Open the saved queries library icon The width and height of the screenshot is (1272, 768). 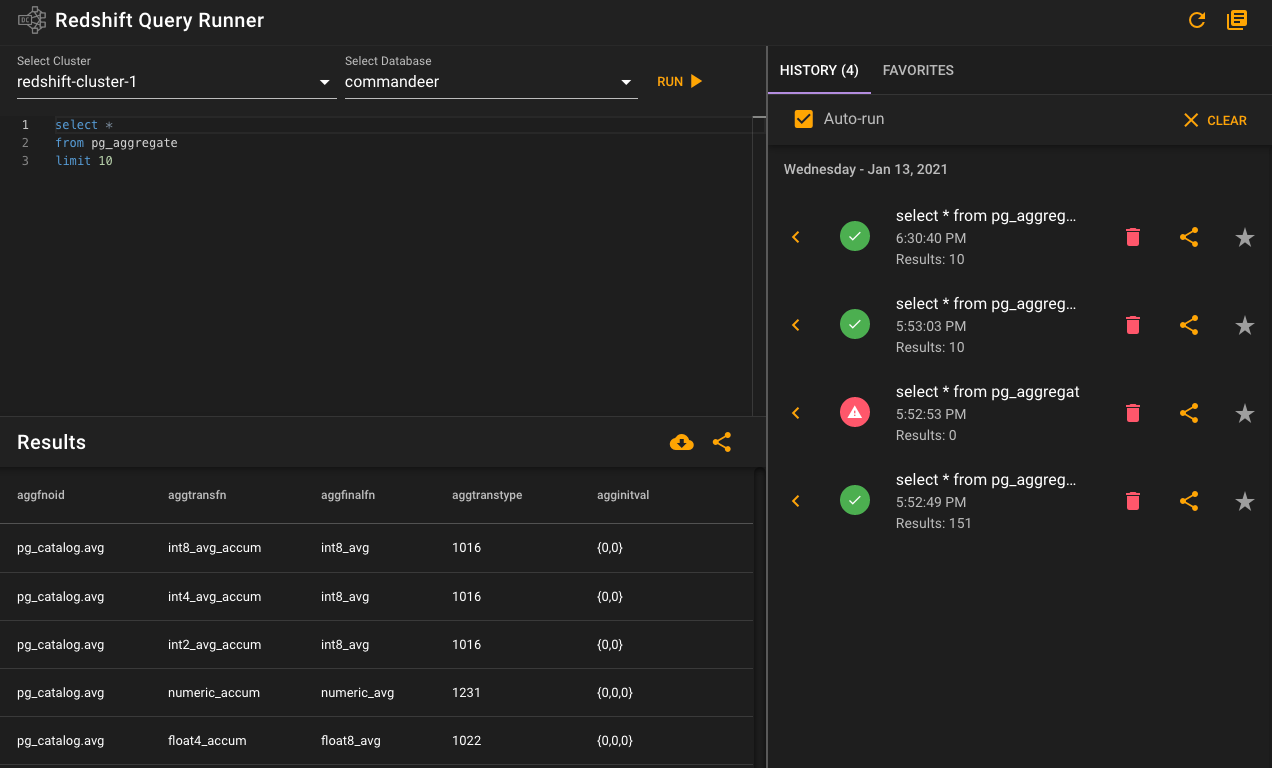click(x=1237, y=20)
